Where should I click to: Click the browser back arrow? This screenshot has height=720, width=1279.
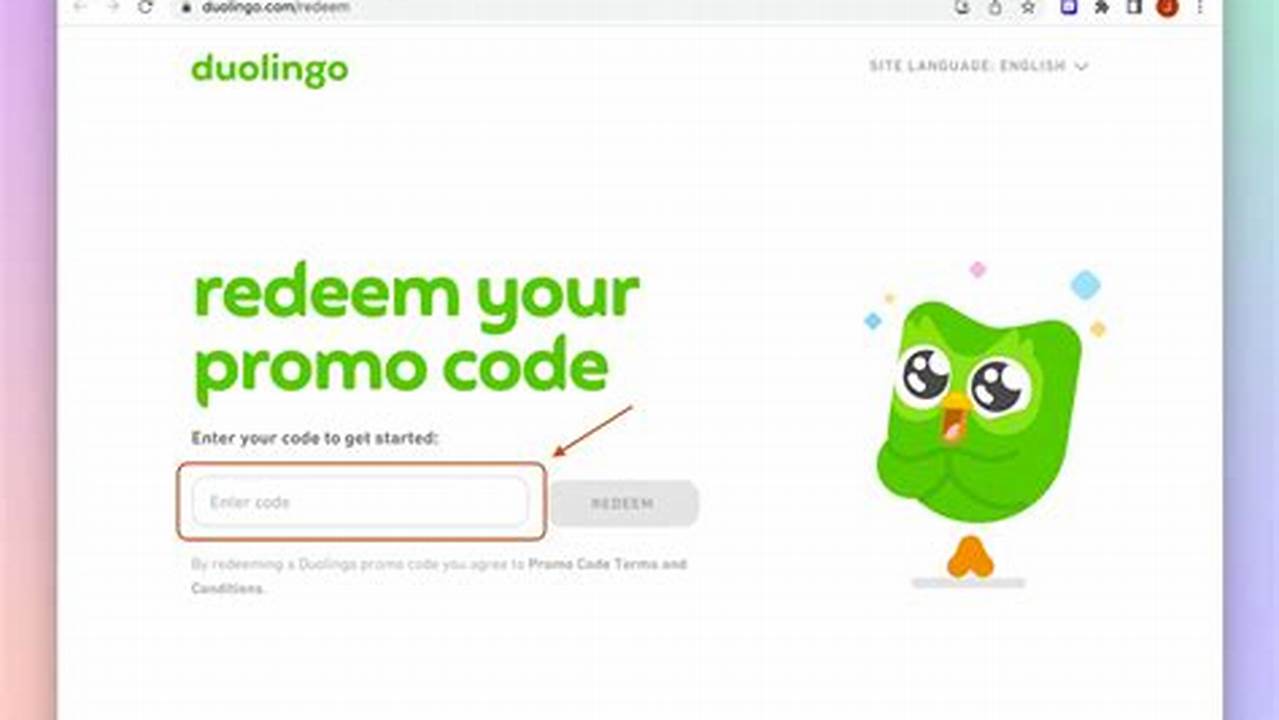(79, 6)
